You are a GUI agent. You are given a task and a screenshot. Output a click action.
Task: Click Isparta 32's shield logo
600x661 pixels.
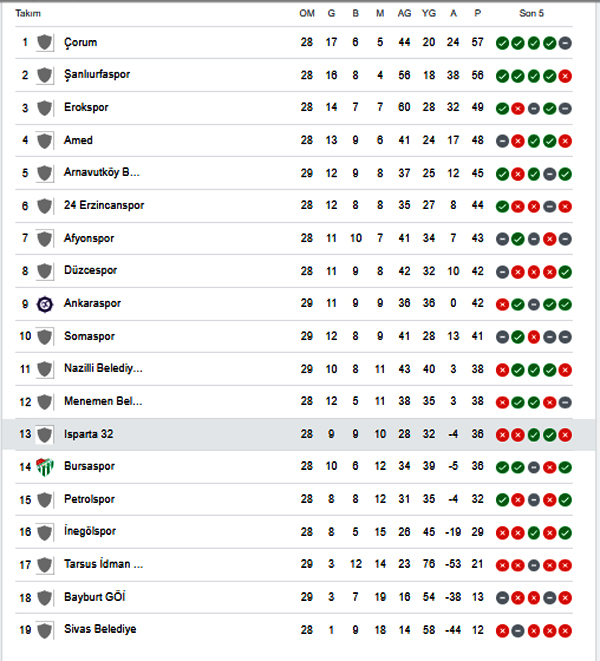[x=45, y=435]
